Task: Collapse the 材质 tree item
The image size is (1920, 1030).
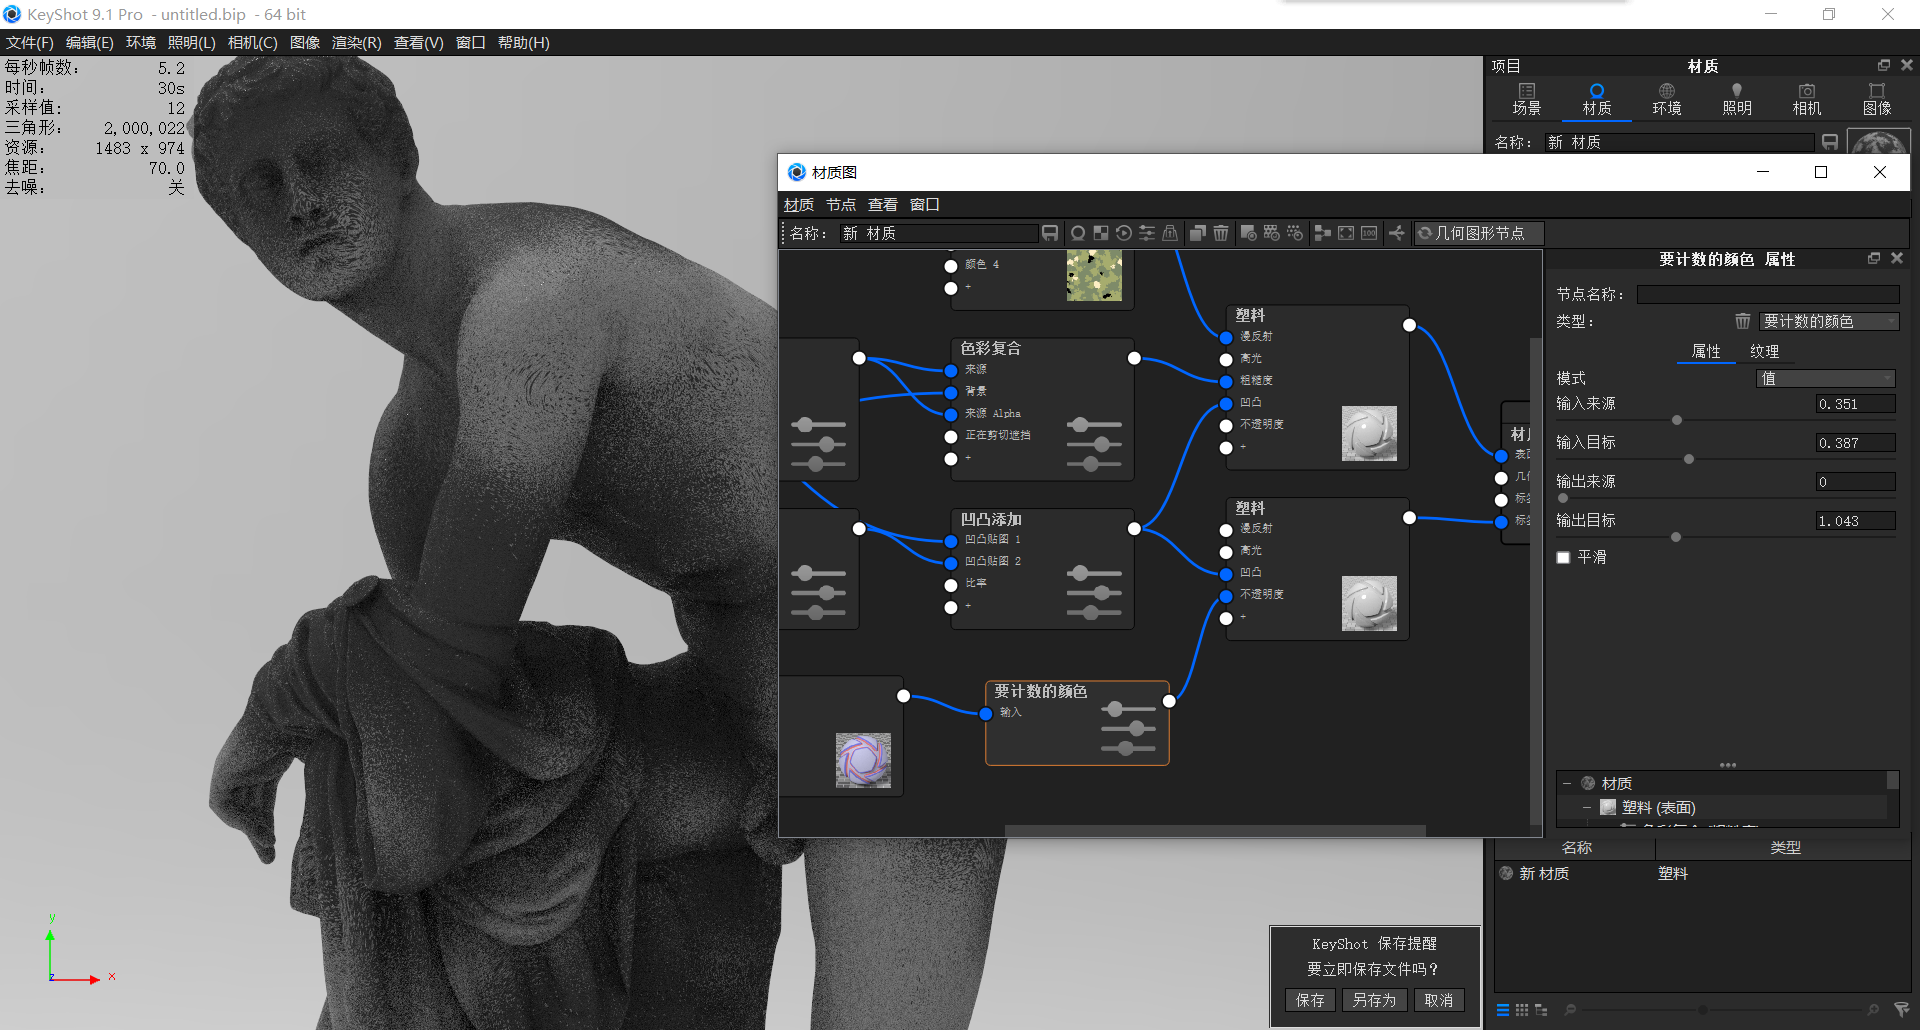Action: click(1568, 783)
